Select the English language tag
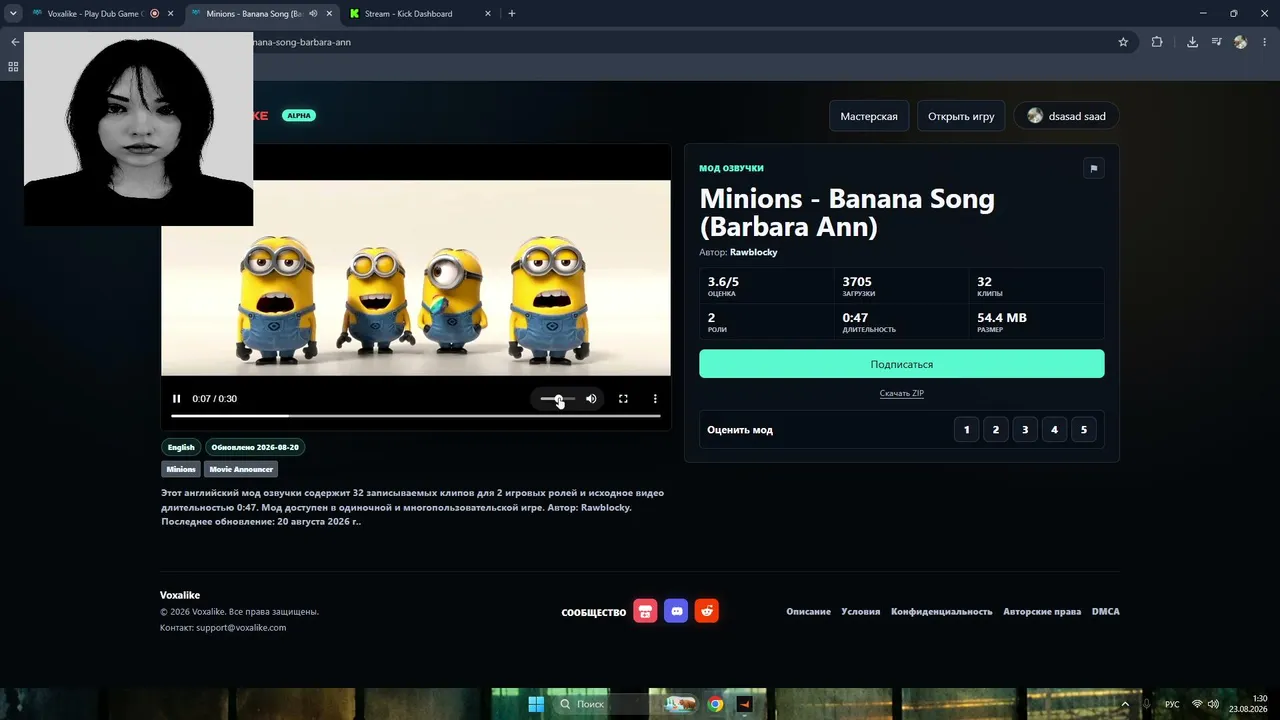 pos(181,447)
